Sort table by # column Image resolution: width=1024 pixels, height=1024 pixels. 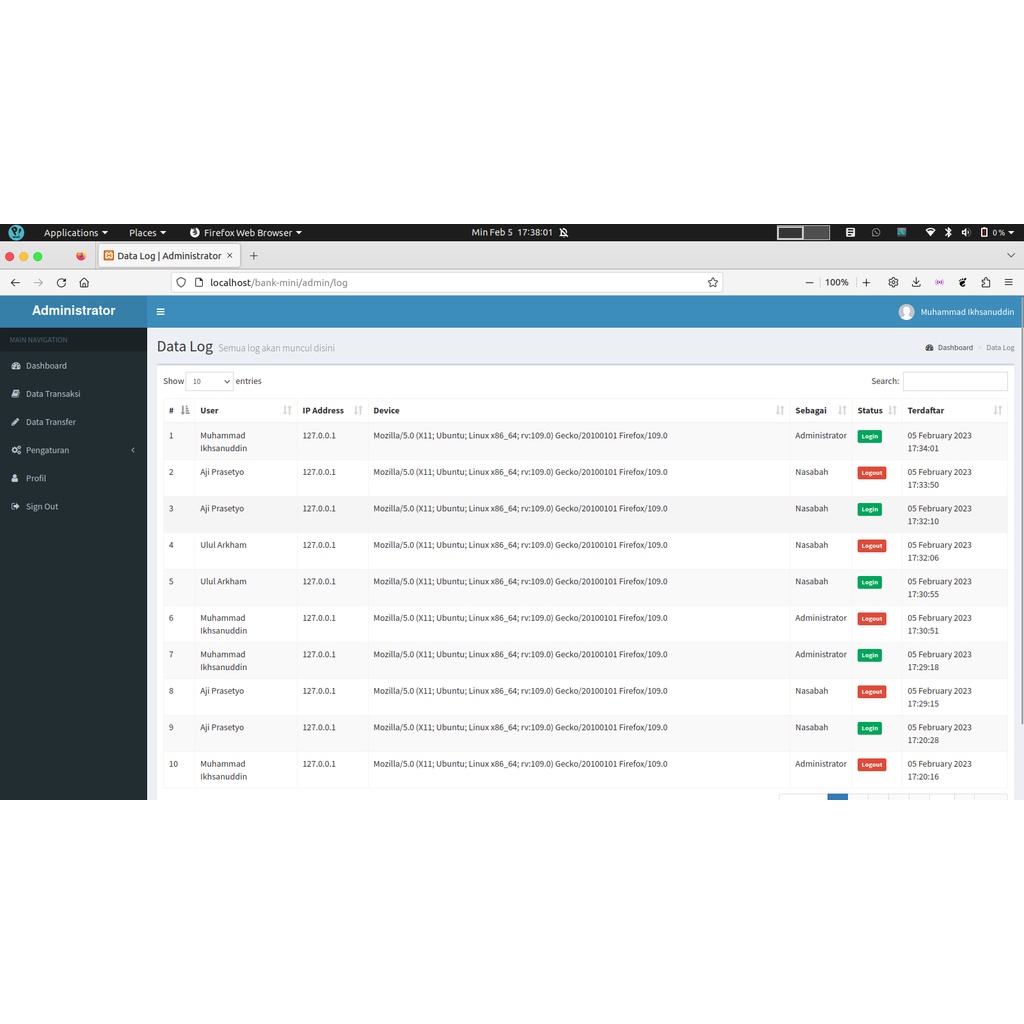point(179,411)
